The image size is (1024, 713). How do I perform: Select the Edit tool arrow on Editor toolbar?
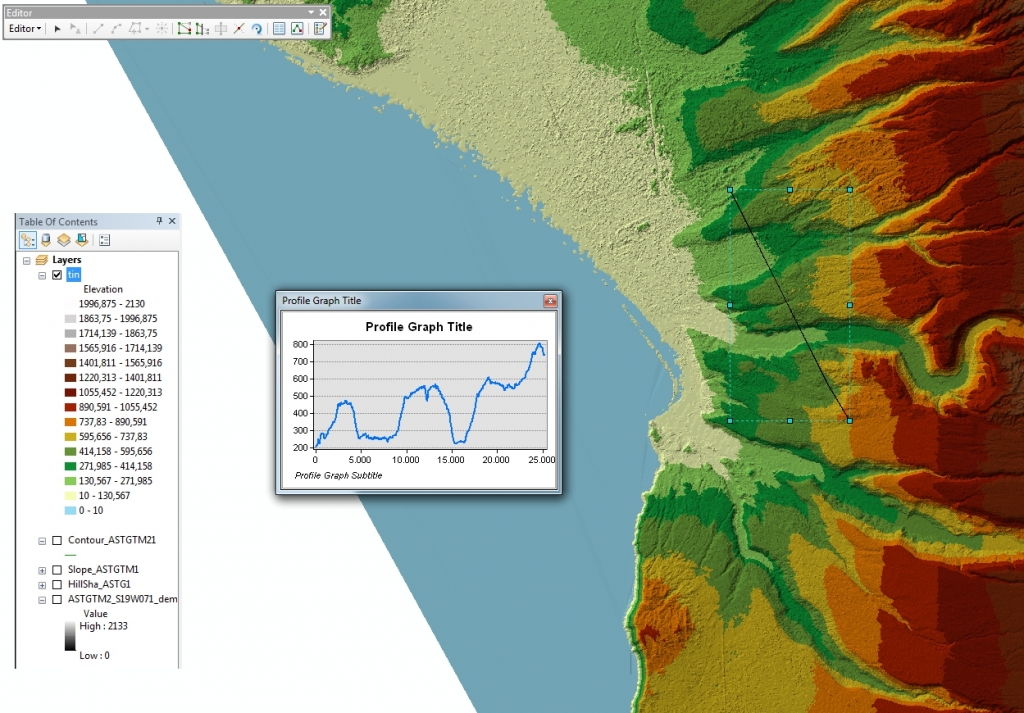point(57,28)
